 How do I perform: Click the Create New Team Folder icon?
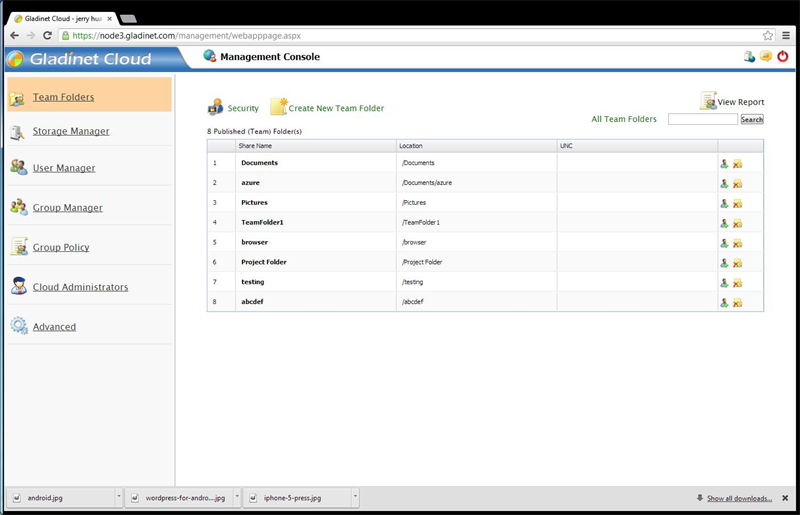point(279,106)
